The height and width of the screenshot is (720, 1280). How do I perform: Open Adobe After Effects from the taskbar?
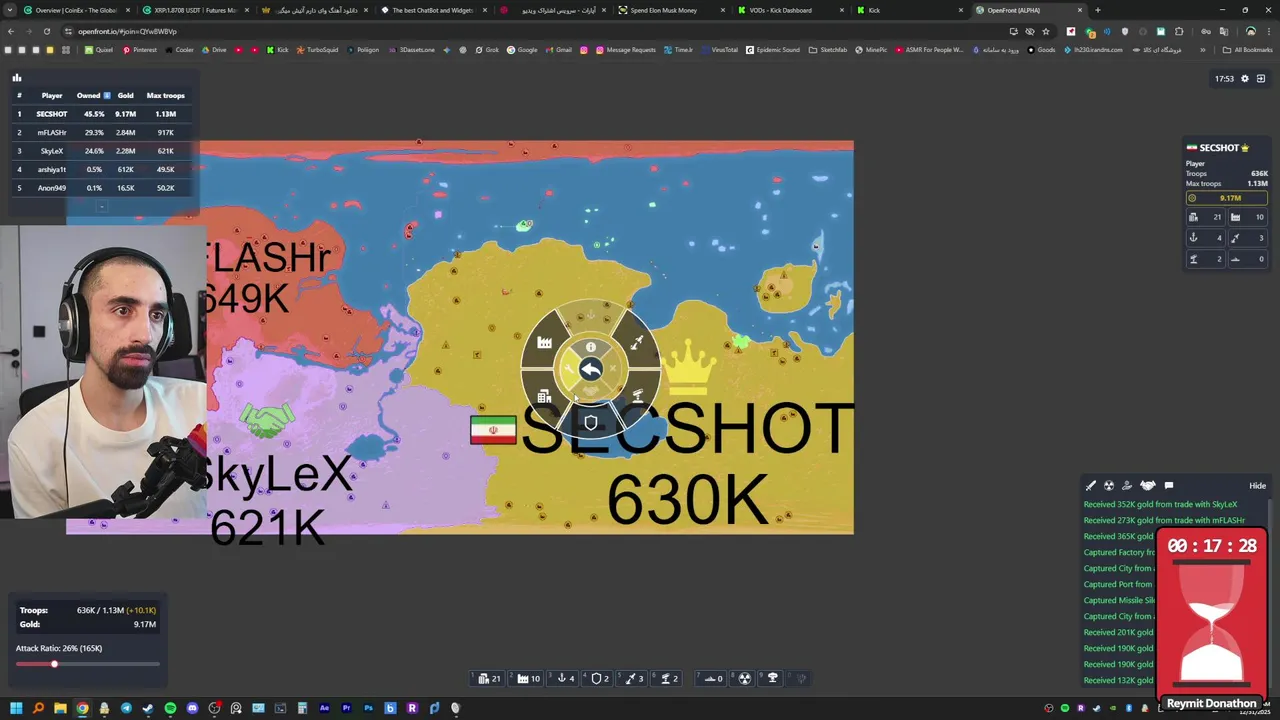click(324, 708)
